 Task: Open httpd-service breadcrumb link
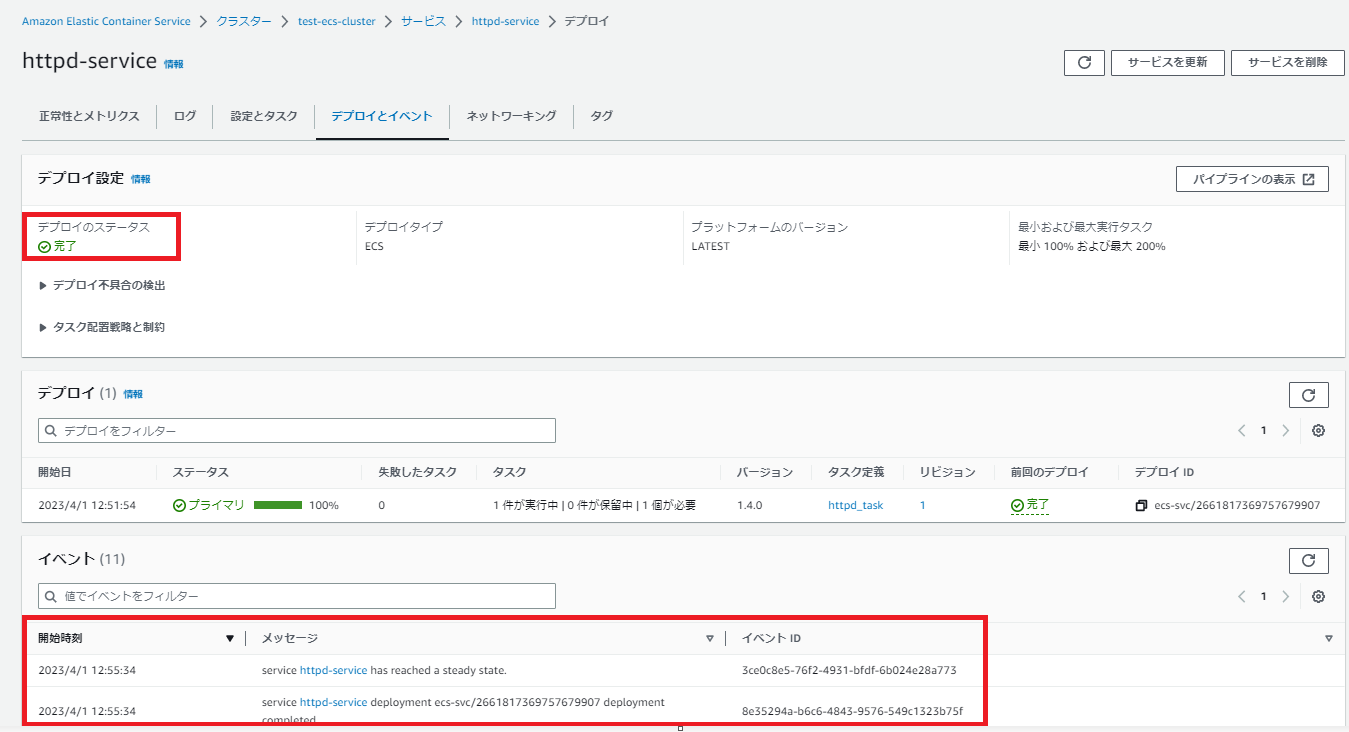pos(505,21)
